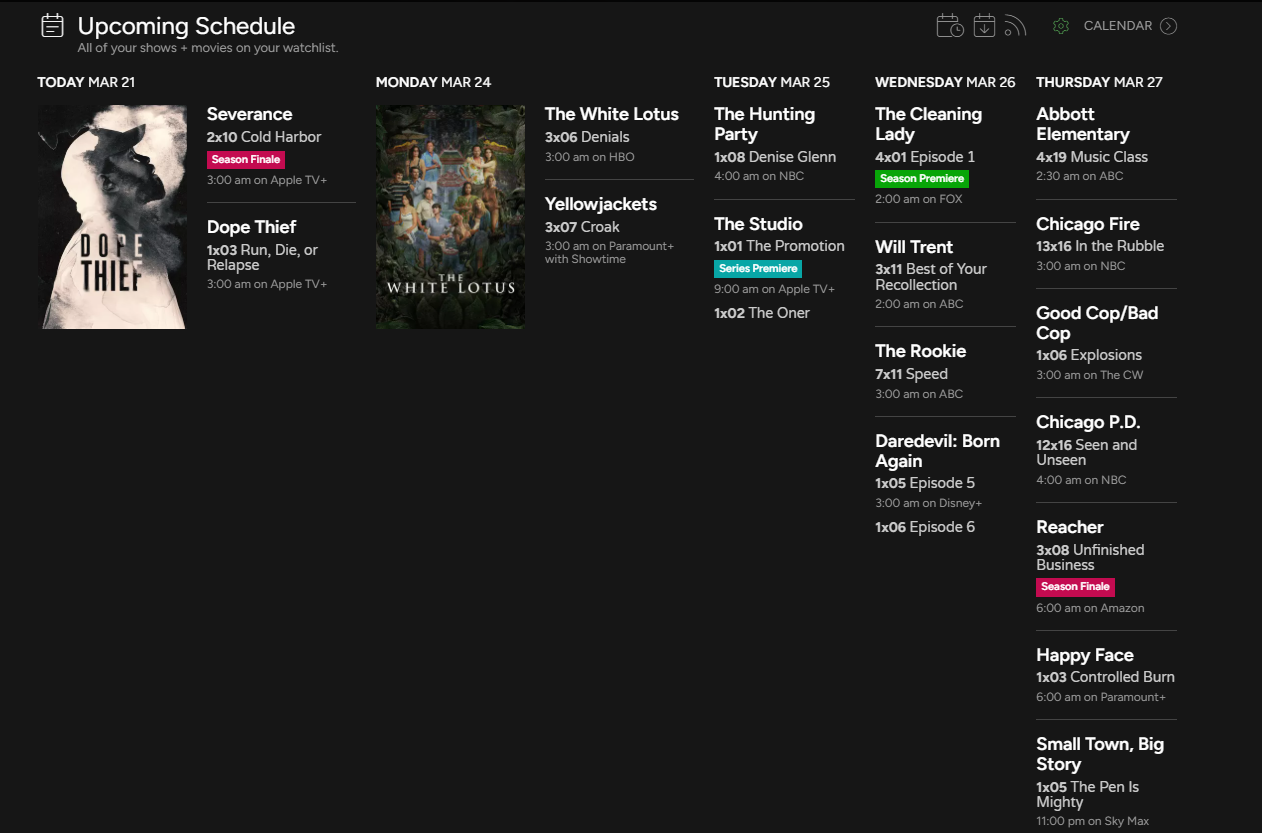Select episode 1x03 Controlled Burn
Viewport: 1262px width, 833px height.
1105,677
